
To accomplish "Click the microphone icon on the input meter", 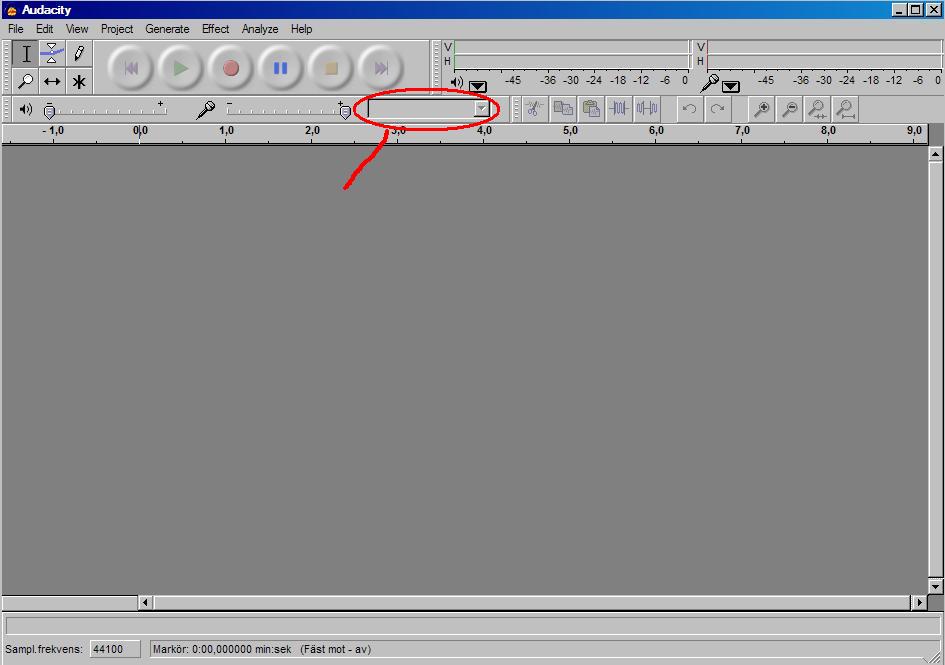I will pyautogui.click(x=710, y=83).
